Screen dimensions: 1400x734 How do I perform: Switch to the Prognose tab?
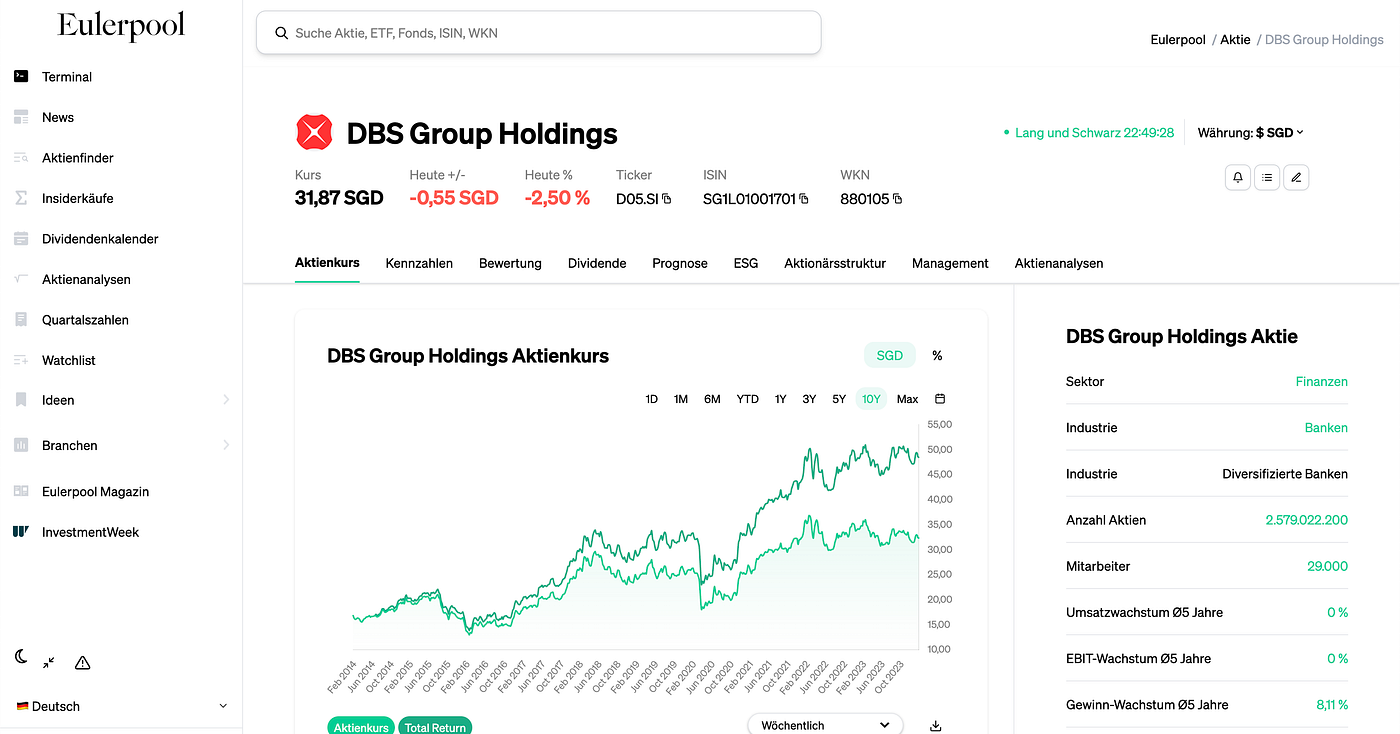[680, 263]
